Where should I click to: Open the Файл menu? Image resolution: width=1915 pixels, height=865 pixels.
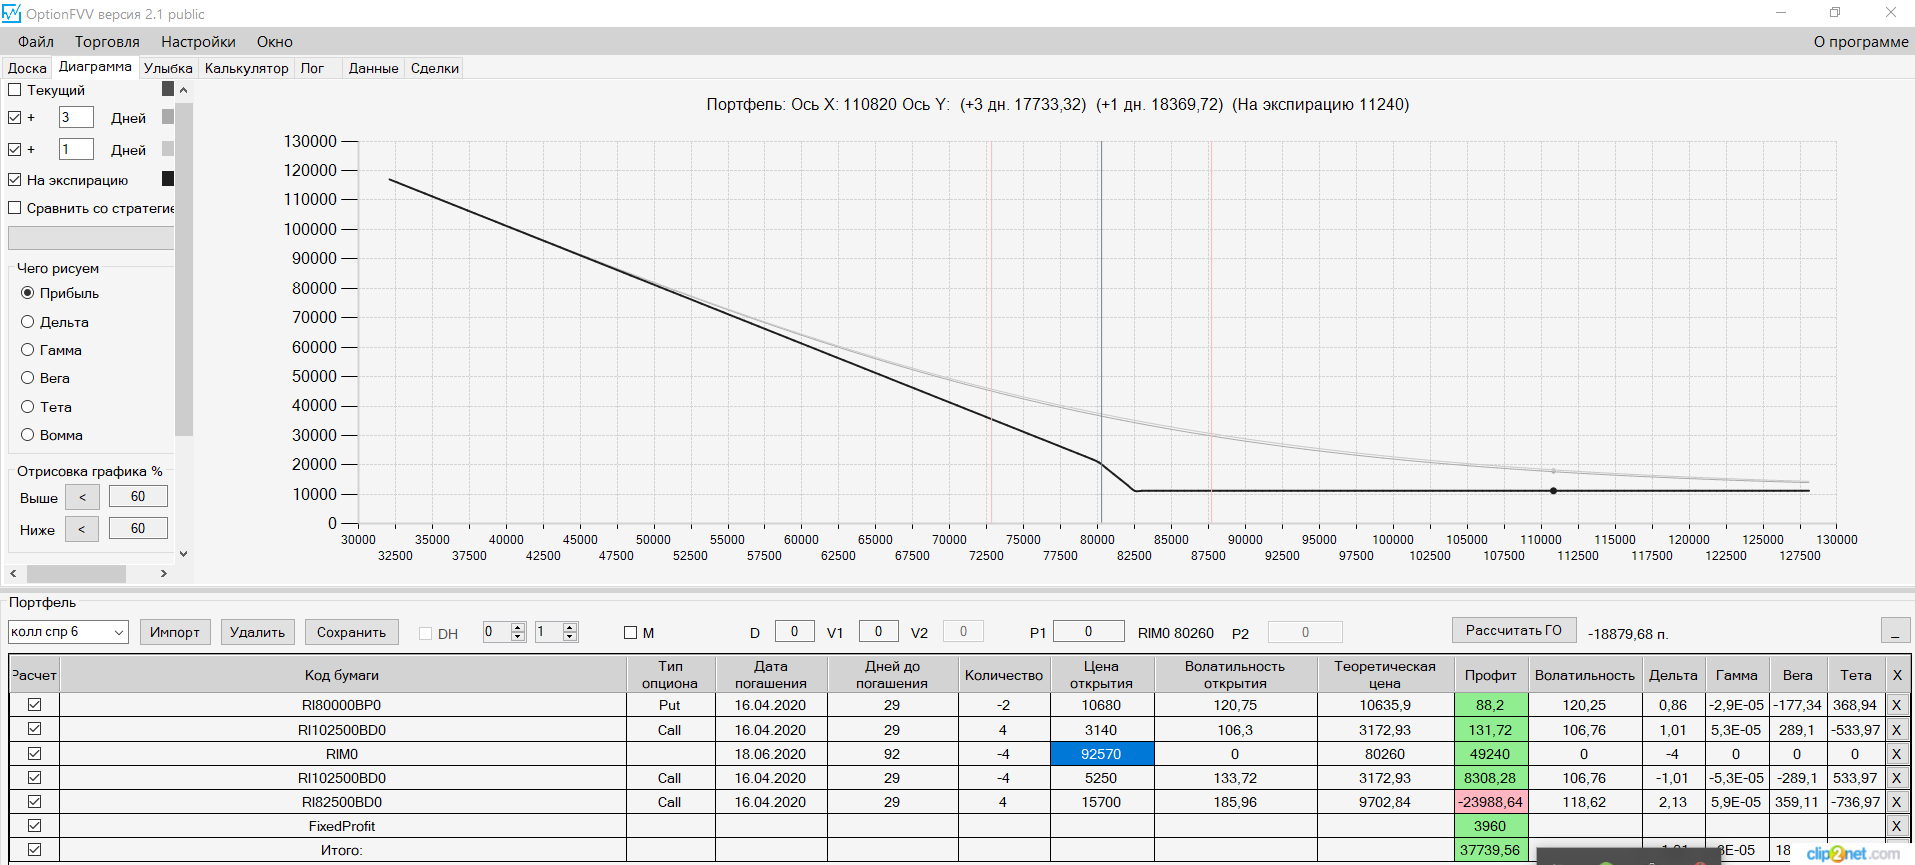click(36, 42)
